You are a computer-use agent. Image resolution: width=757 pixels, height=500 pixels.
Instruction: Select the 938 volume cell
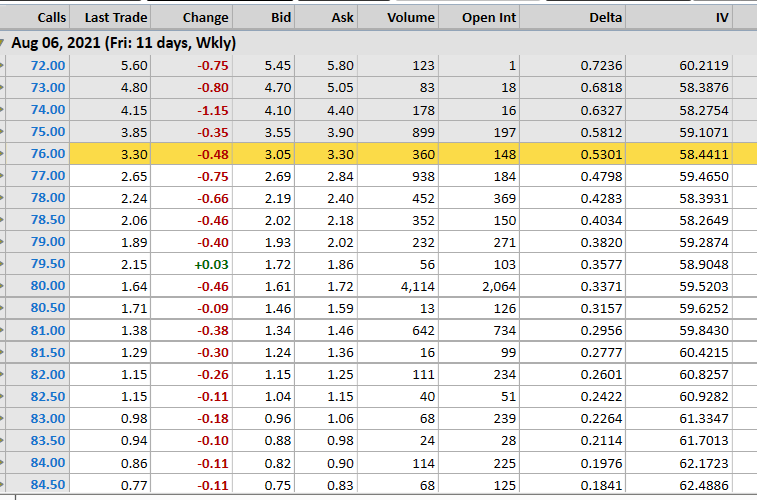423,177
